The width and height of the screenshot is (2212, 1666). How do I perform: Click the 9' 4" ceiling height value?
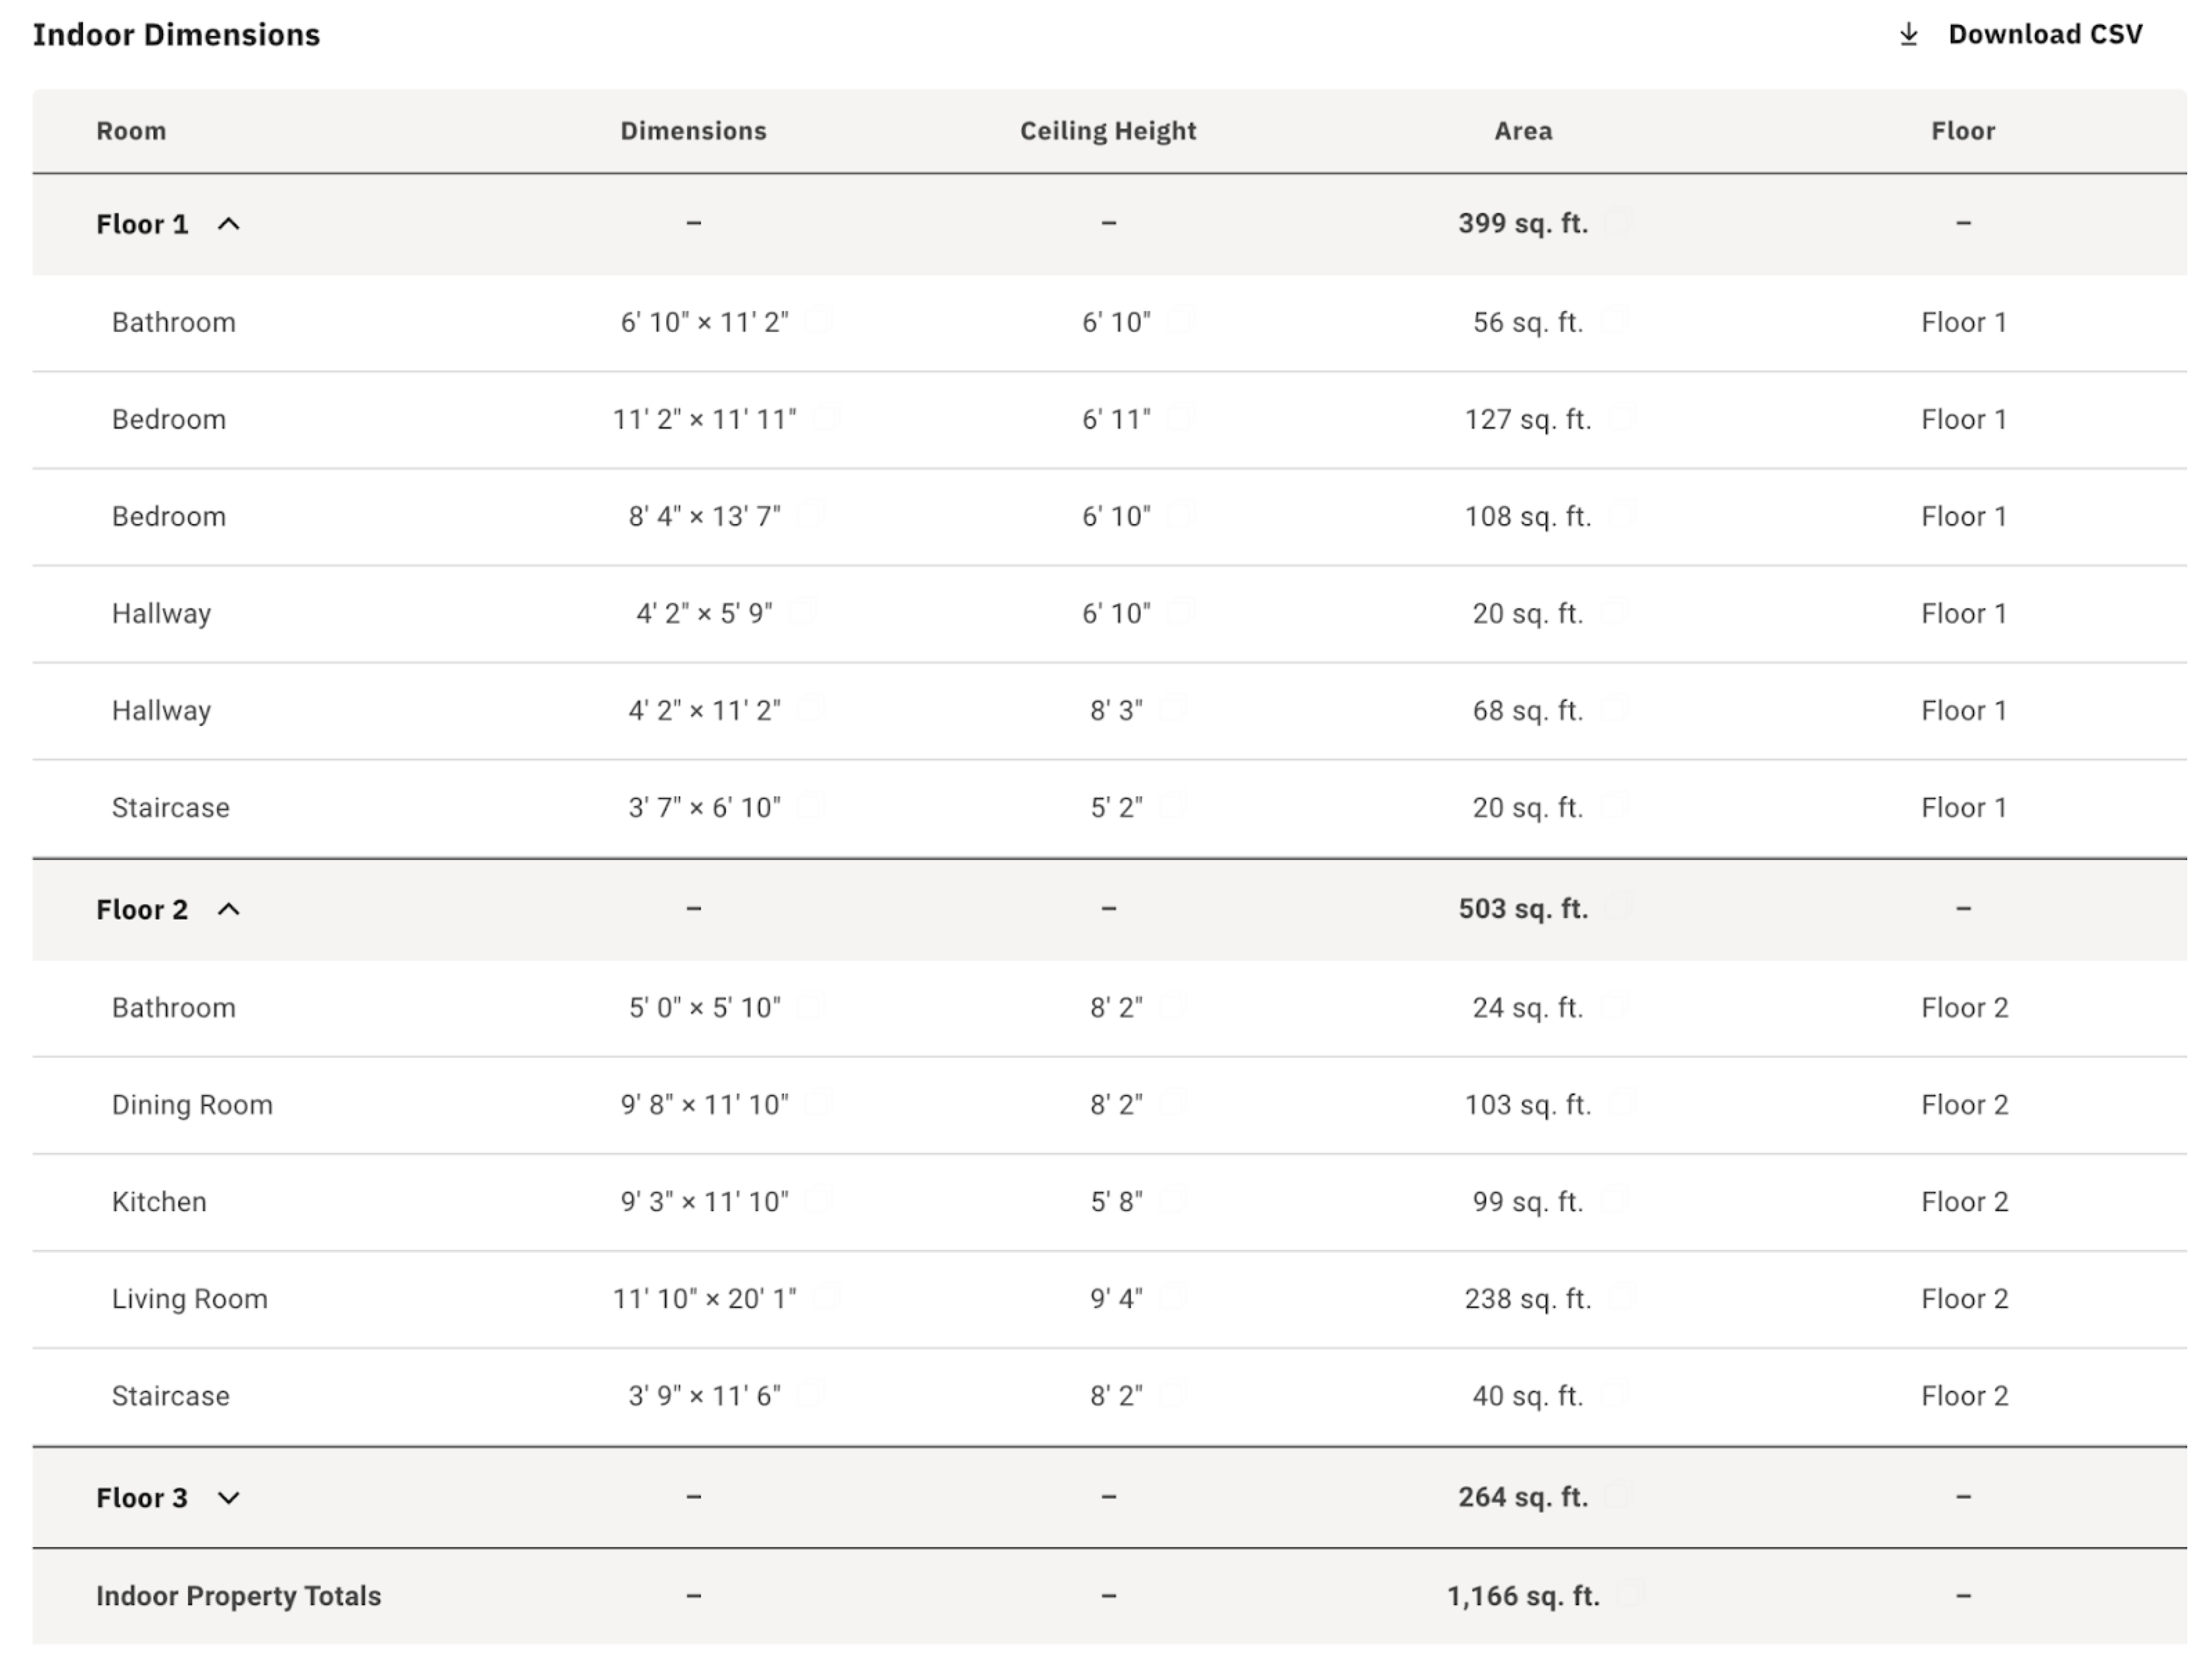click(1116, 1298)
